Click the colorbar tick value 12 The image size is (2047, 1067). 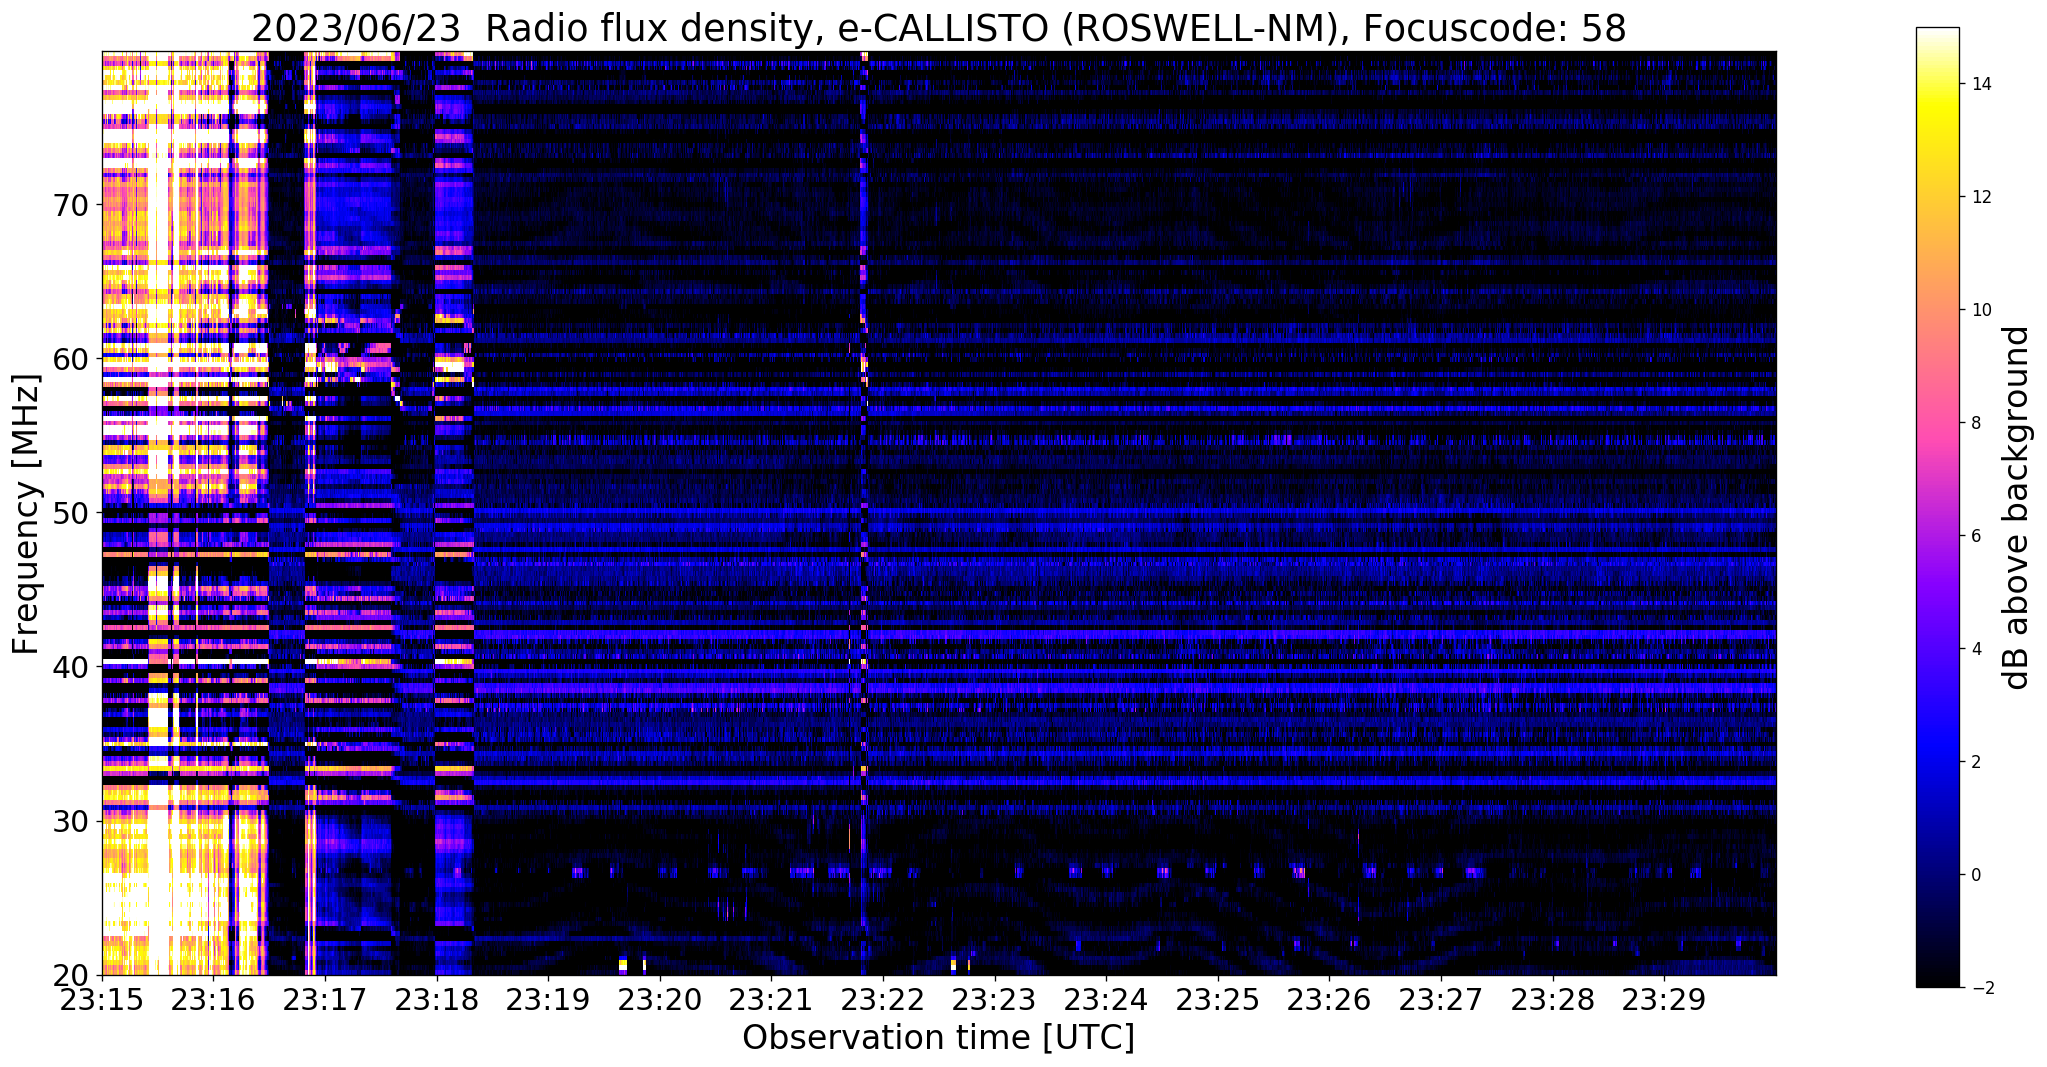1981,197
